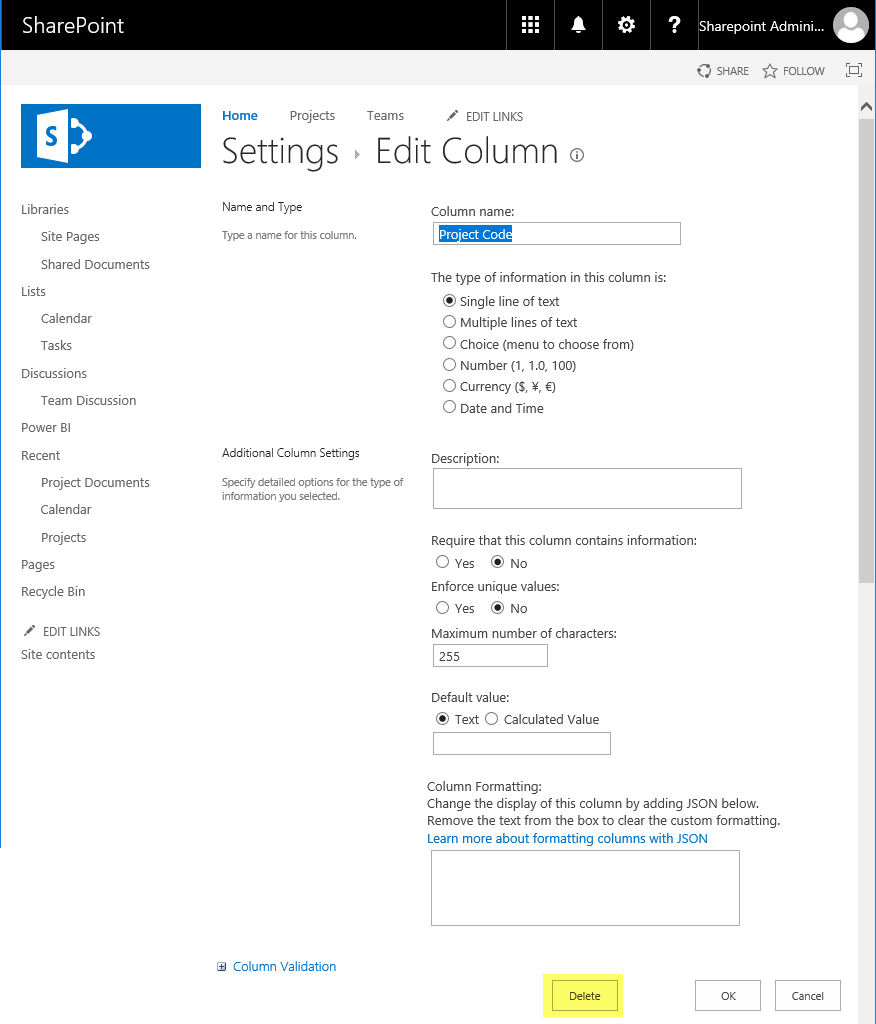
Task: Open the notifications bell icon
Action: pyautogui.click(x=578, y=25)
